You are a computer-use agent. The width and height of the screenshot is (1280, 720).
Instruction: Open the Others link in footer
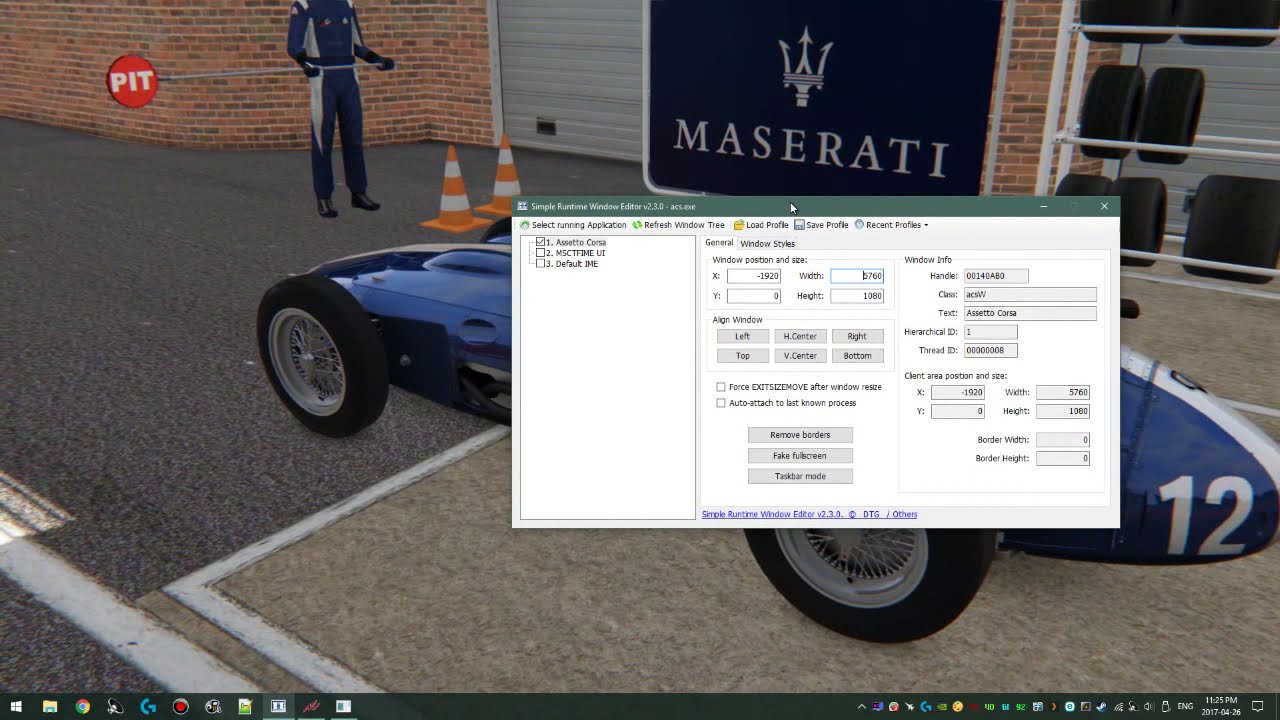905,514
